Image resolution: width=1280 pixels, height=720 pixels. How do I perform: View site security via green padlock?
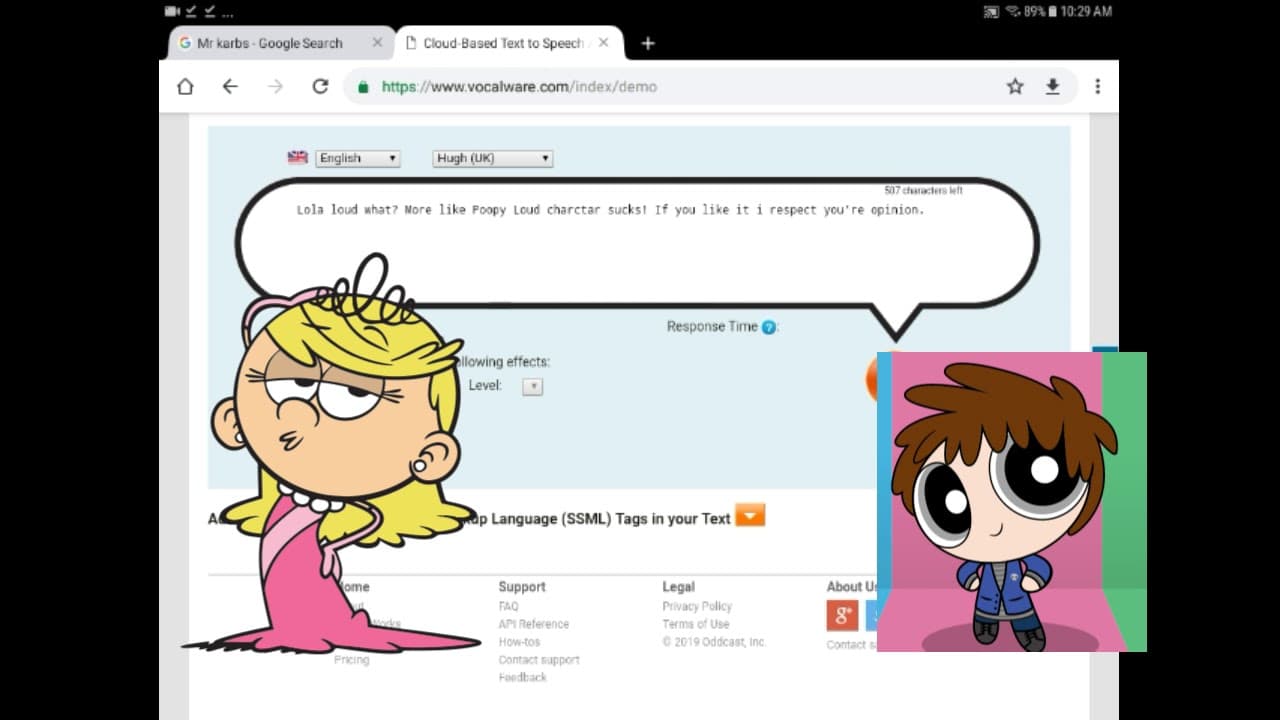pos(363,87)
